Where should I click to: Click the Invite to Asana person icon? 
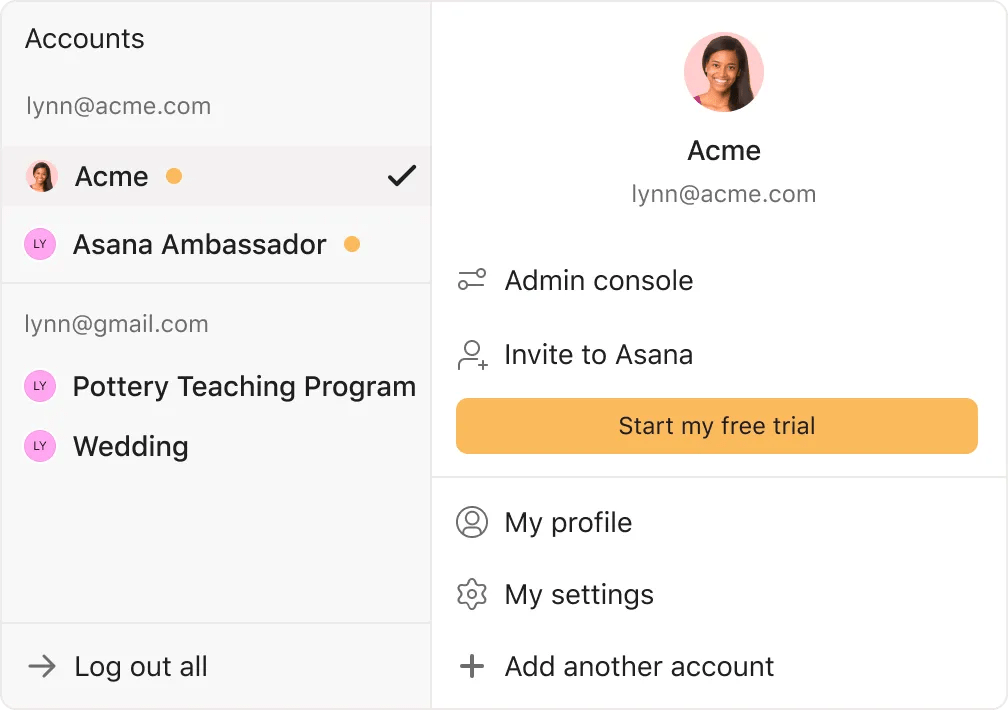472,355
